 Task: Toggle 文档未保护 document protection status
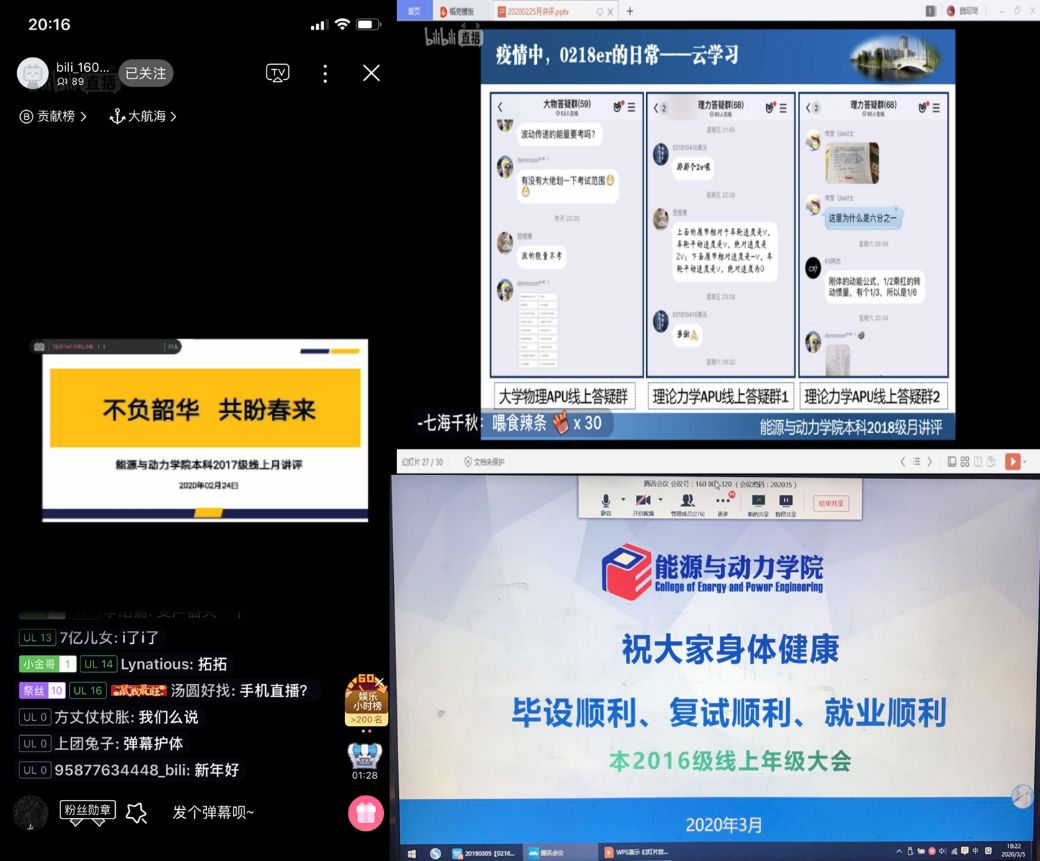[x=485, y=462]
